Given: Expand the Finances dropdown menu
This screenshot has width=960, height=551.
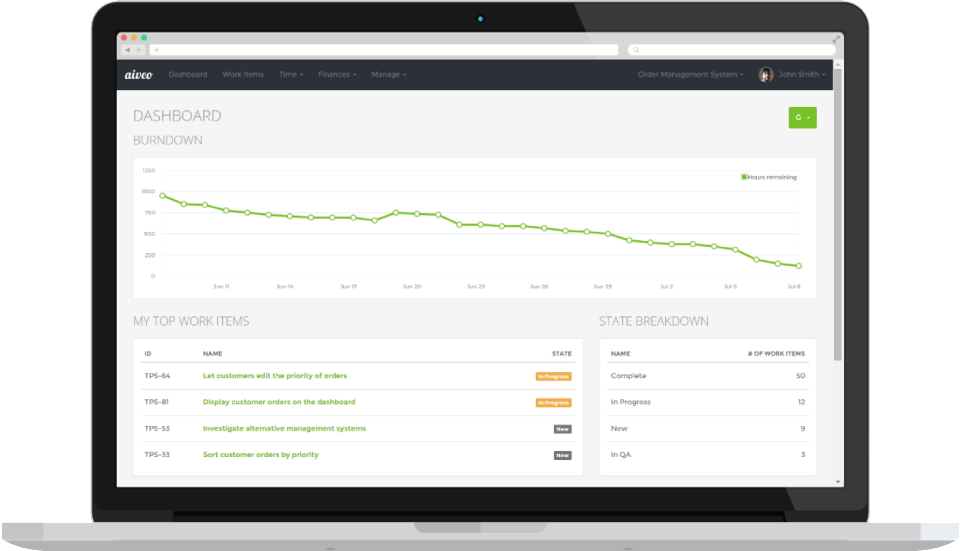Looking at the screenshot, I should (337, 75).
